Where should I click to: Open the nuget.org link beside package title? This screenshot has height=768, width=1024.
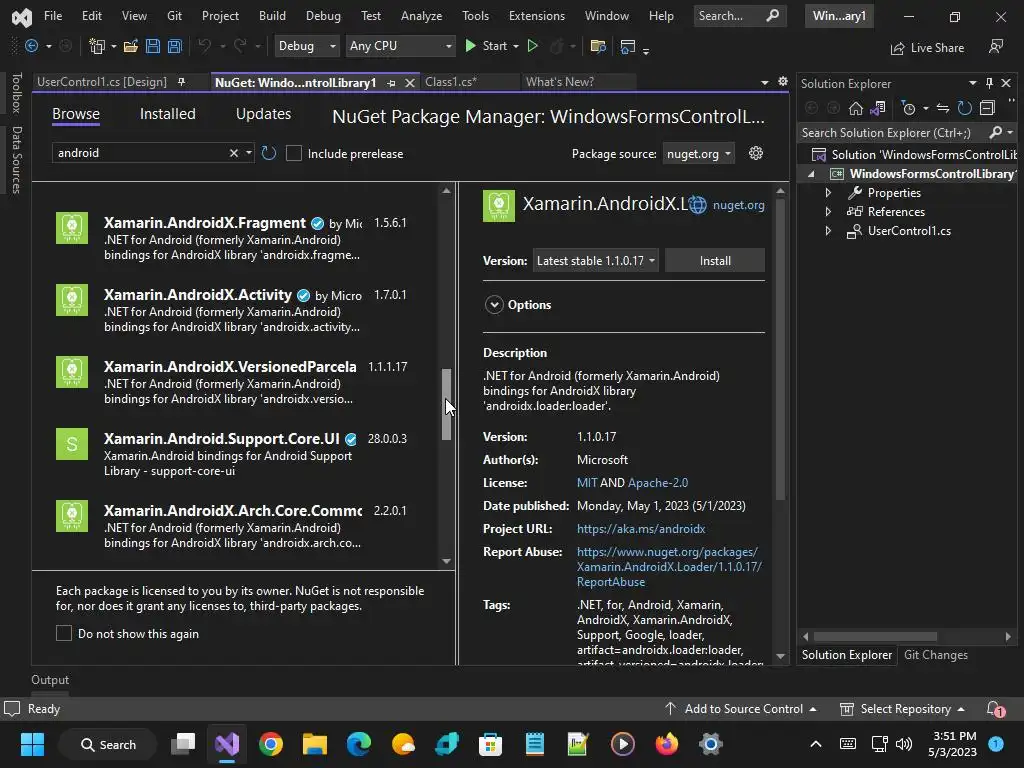tap(739, 205)
